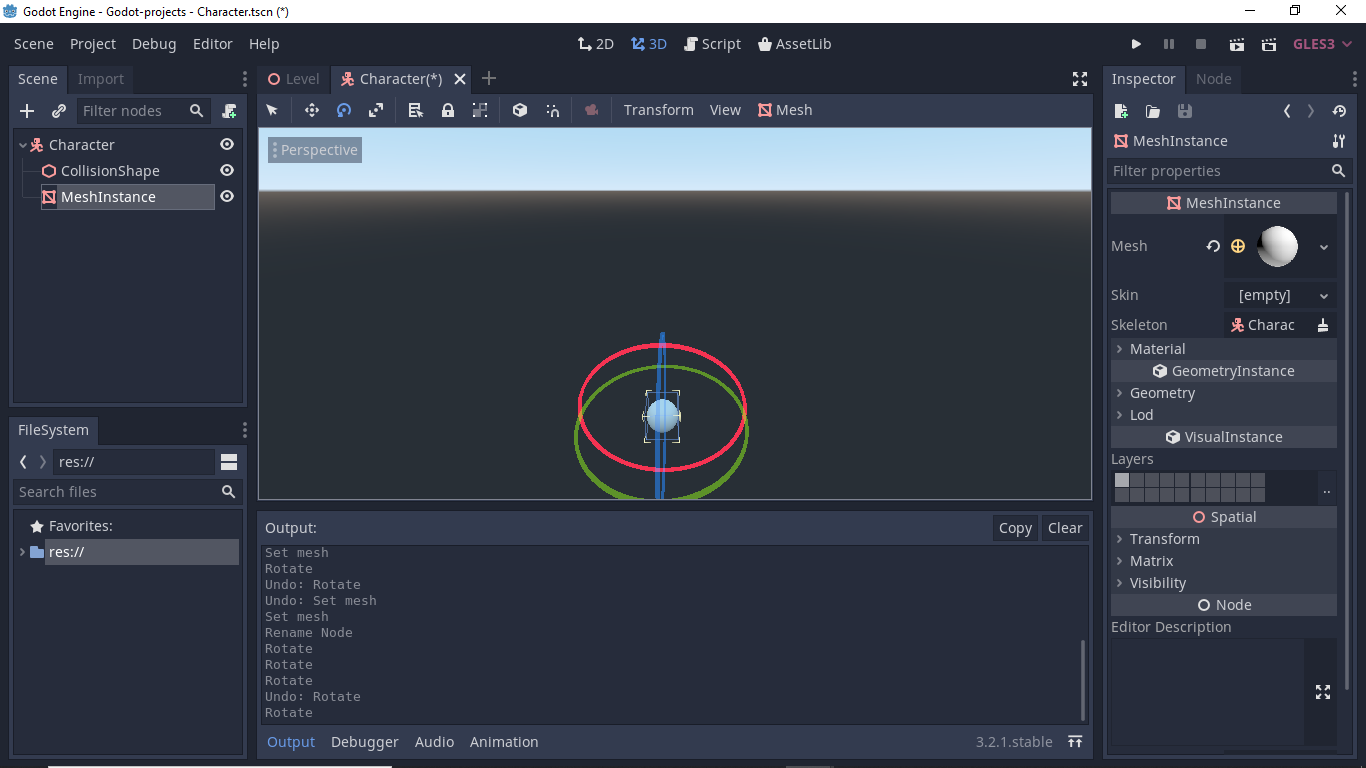Screen dimensions: 1366x768
Task: Activate the Select mode arrow tool
Action: (272, 110)
